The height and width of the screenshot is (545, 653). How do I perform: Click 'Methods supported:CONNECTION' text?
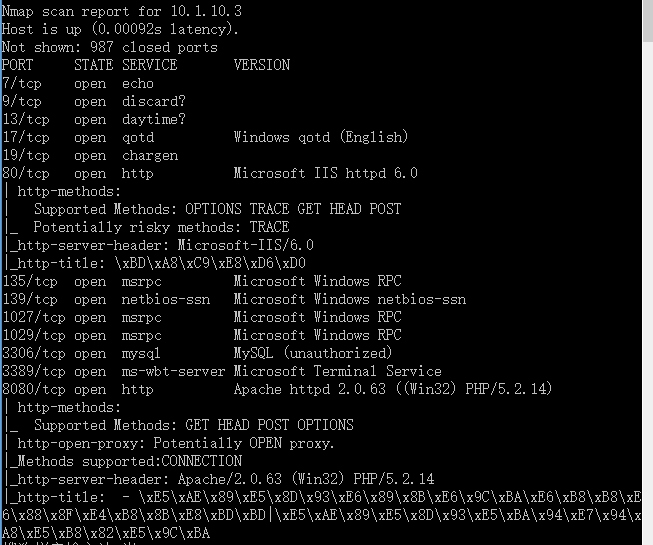(x=130, y=461)
